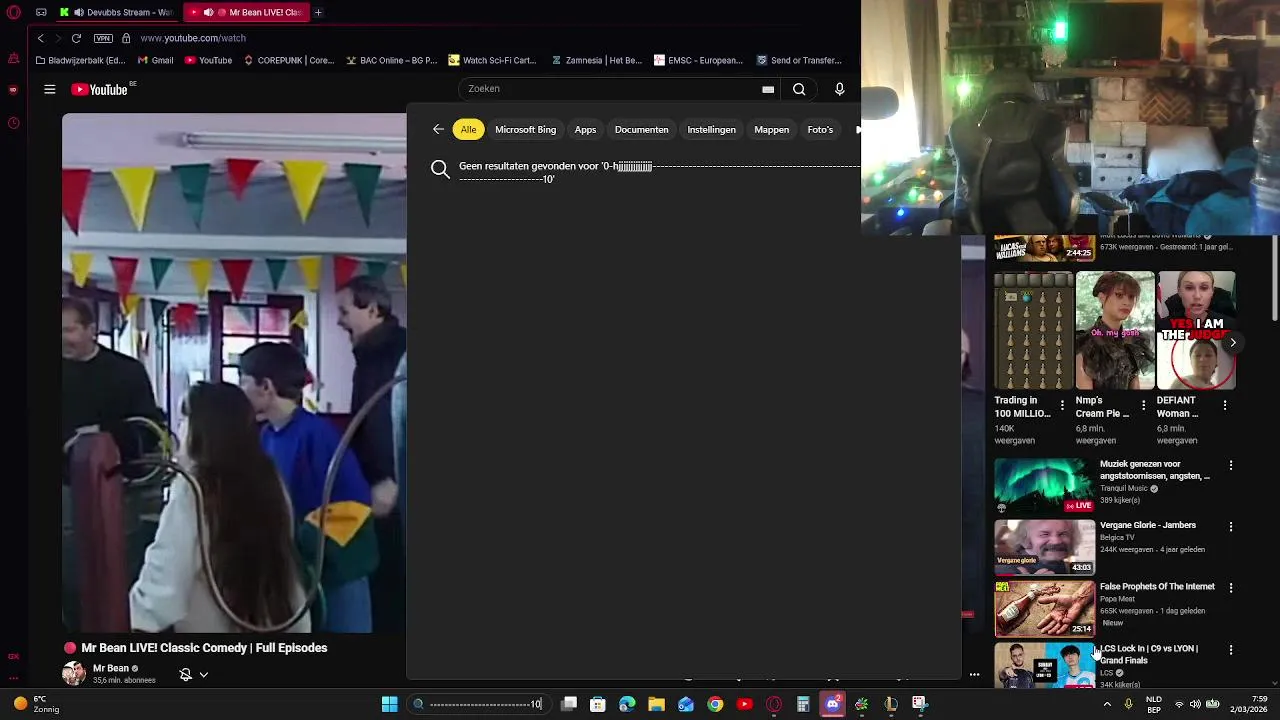
Task: Open a new browser tab with plus
Action: click(318, 12)
